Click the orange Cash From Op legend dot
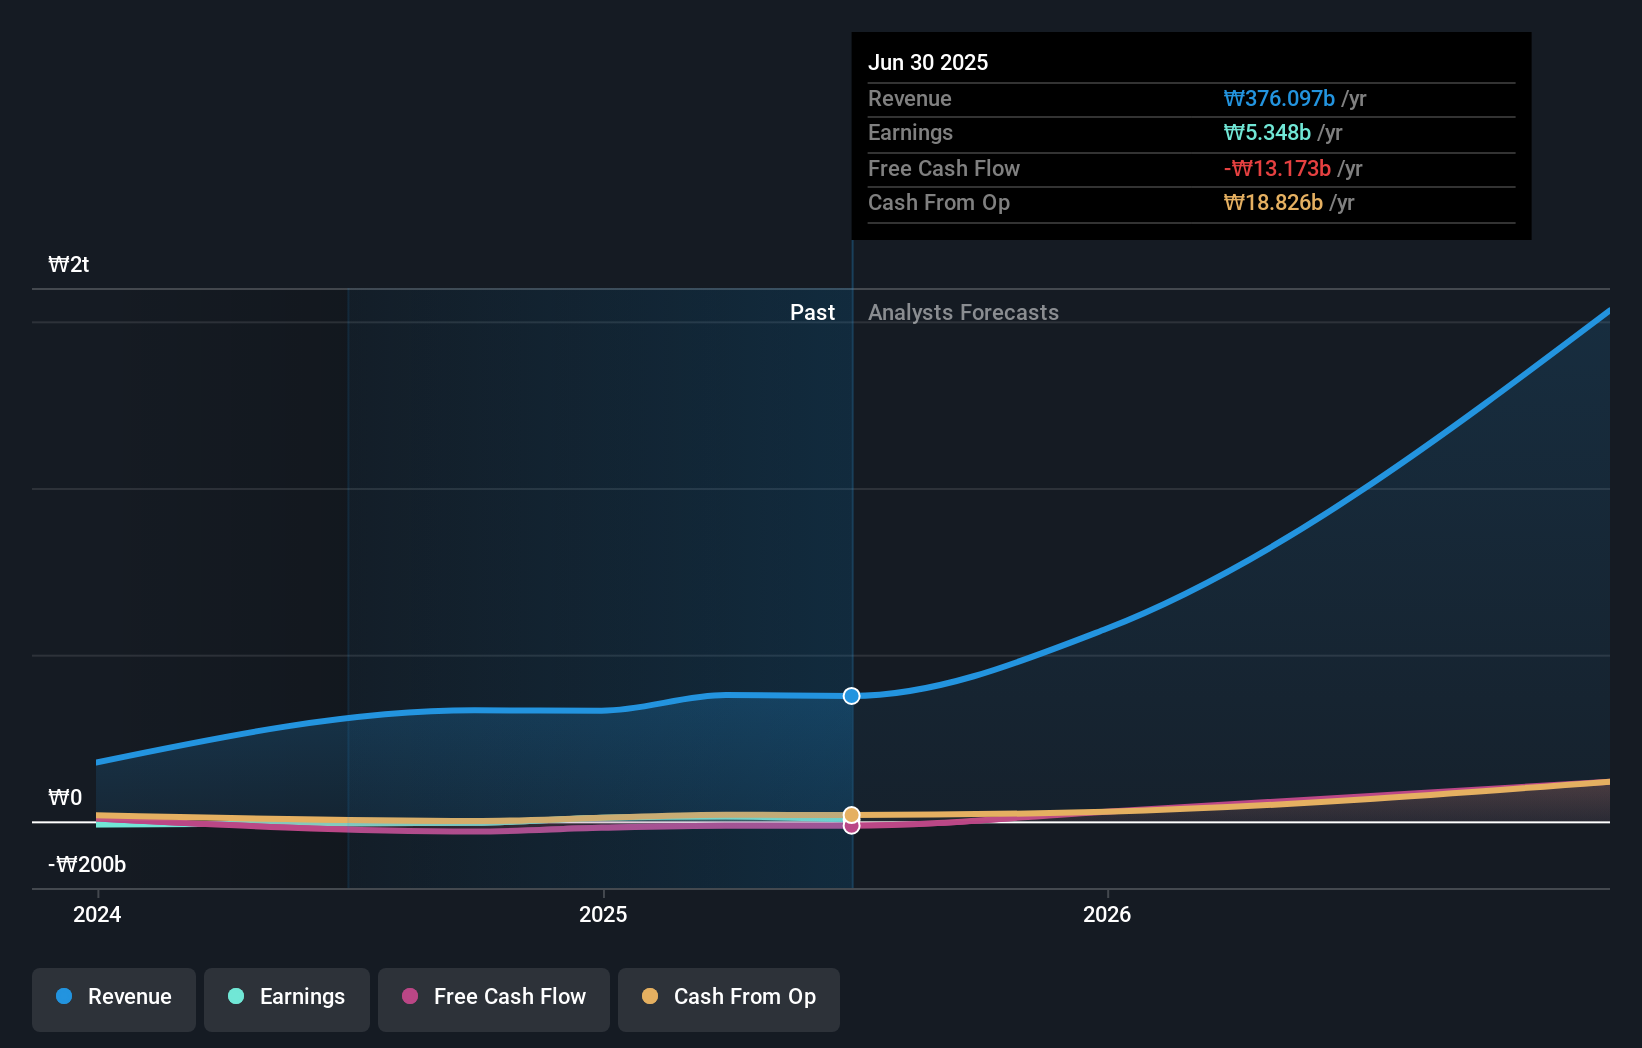Viewport: 1642px width, 1048px height. point(650,997)
